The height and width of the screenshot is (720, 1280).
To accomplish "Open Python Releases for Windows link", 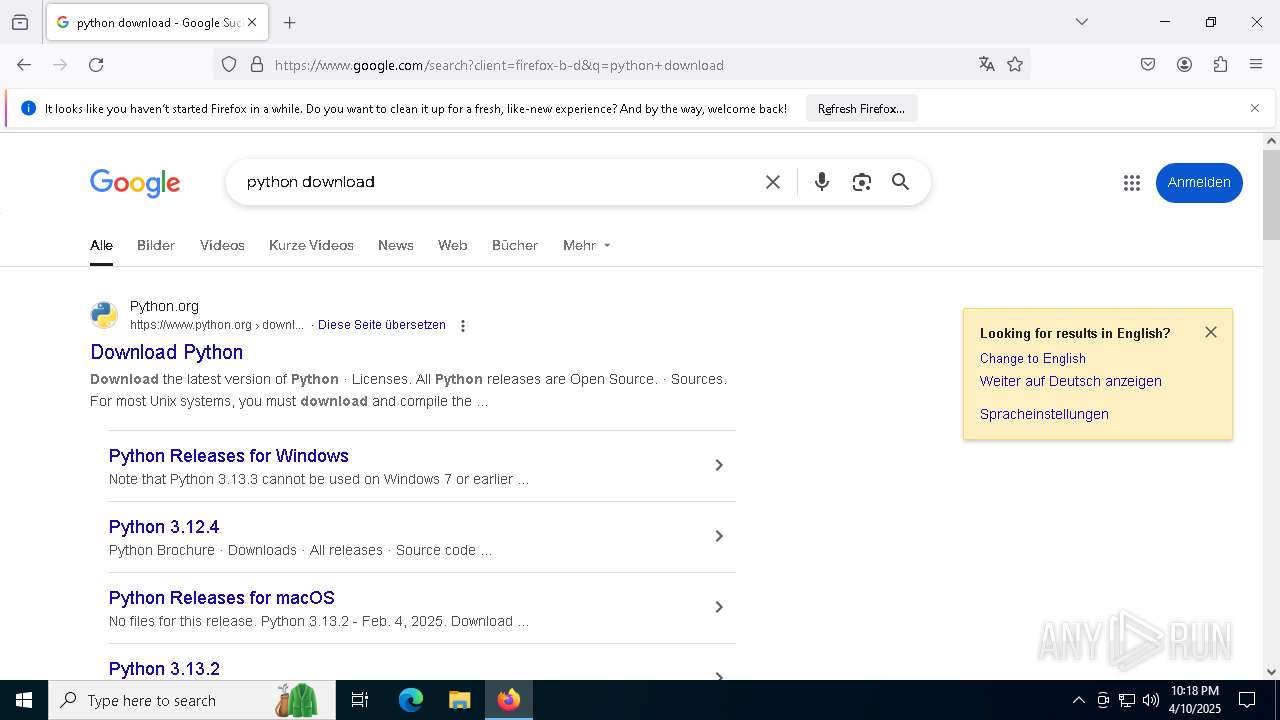I will pyautogui.click(x=229, y=456).
